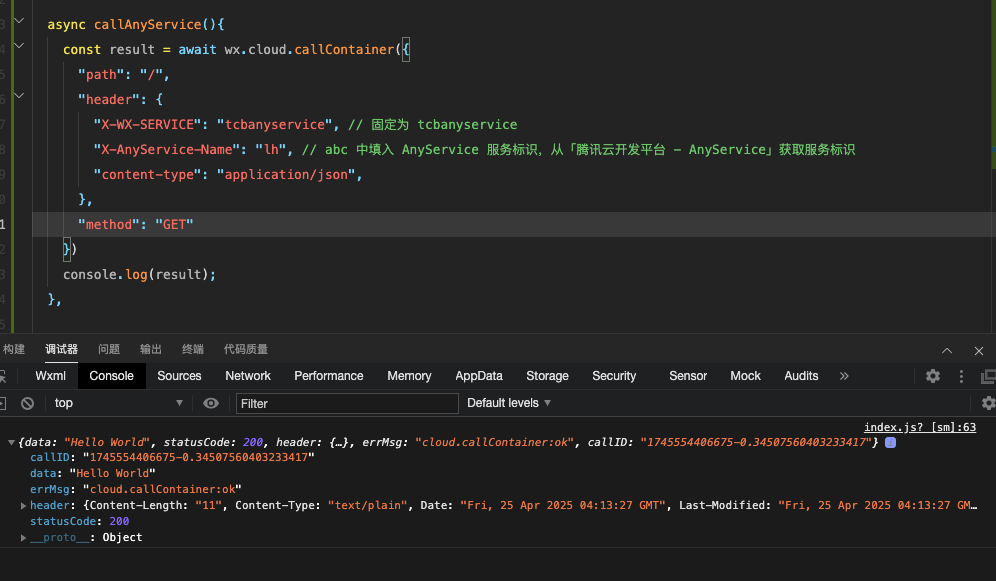Close the debugger panel with the X

point(979,351)
